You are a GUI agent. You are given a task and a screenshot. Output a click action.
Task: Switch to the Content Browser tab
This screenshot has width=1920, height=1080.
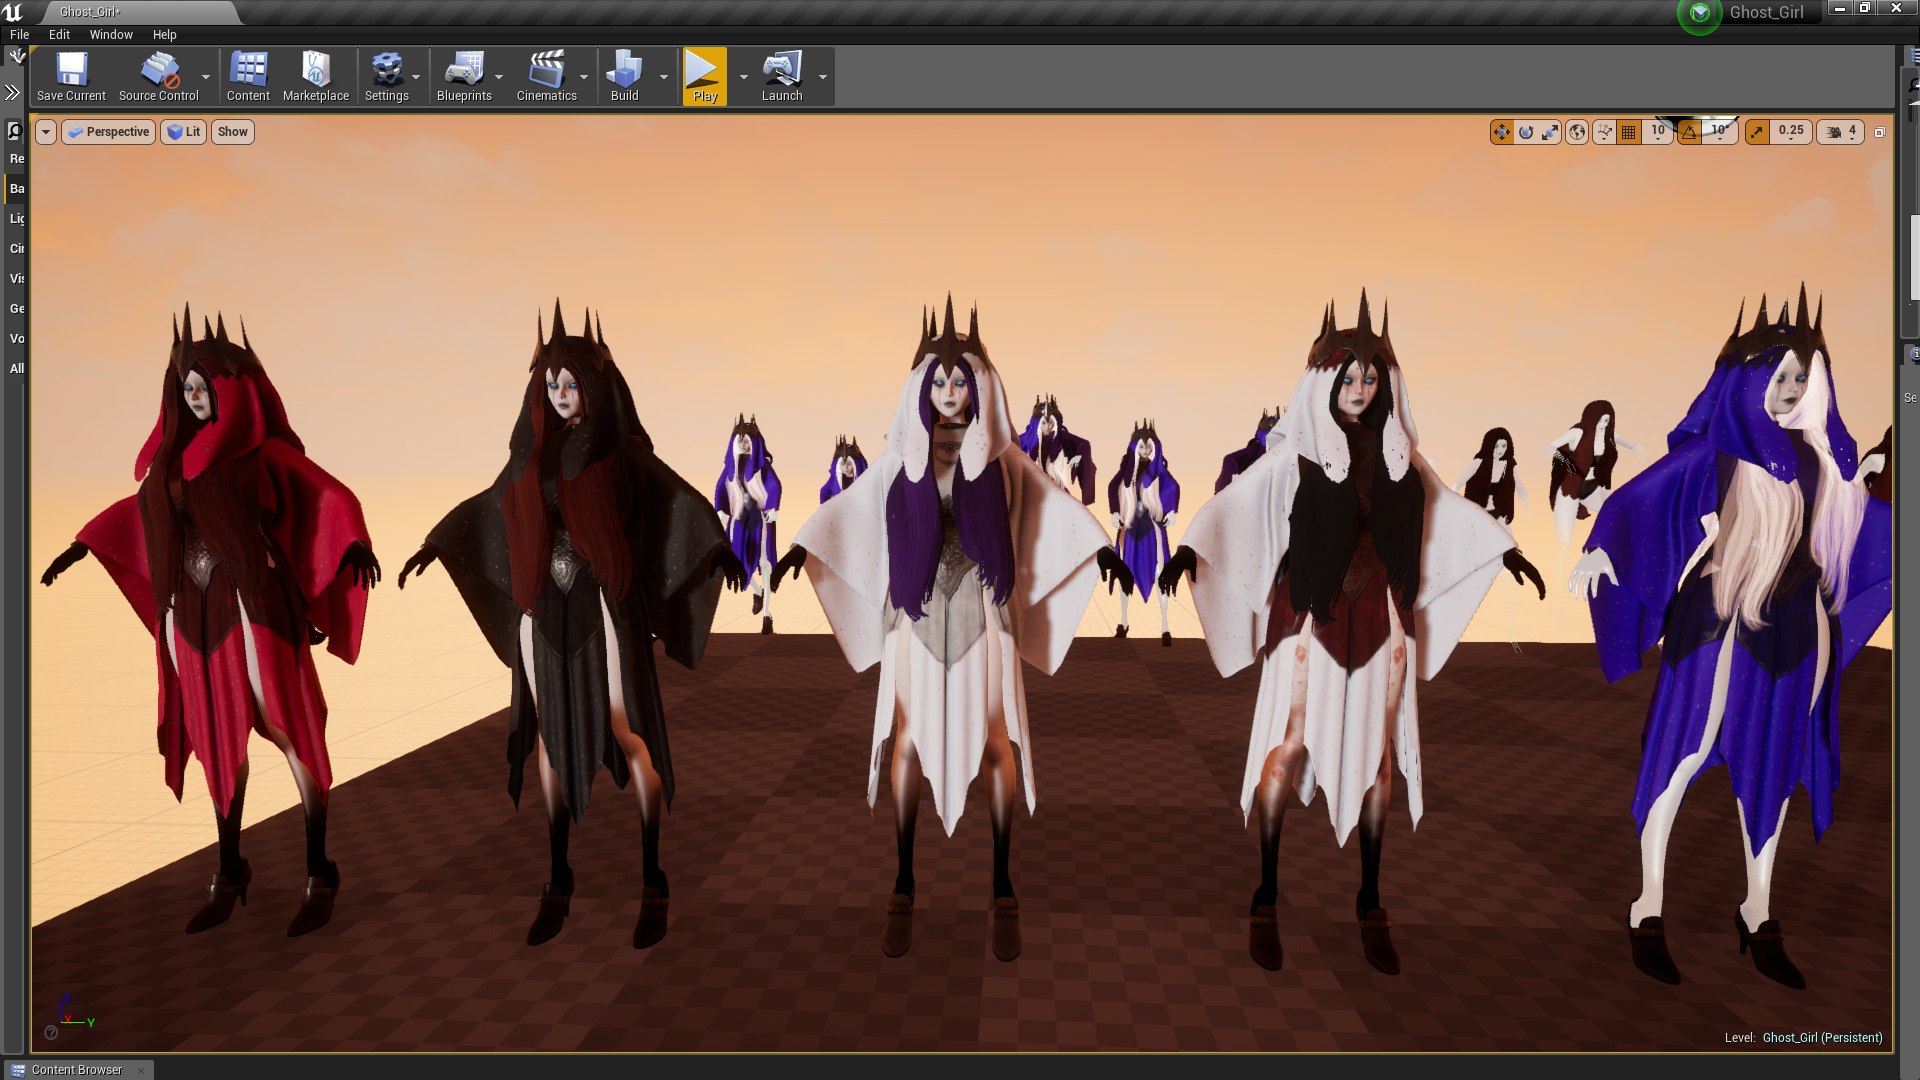[x=77, y=1069]
